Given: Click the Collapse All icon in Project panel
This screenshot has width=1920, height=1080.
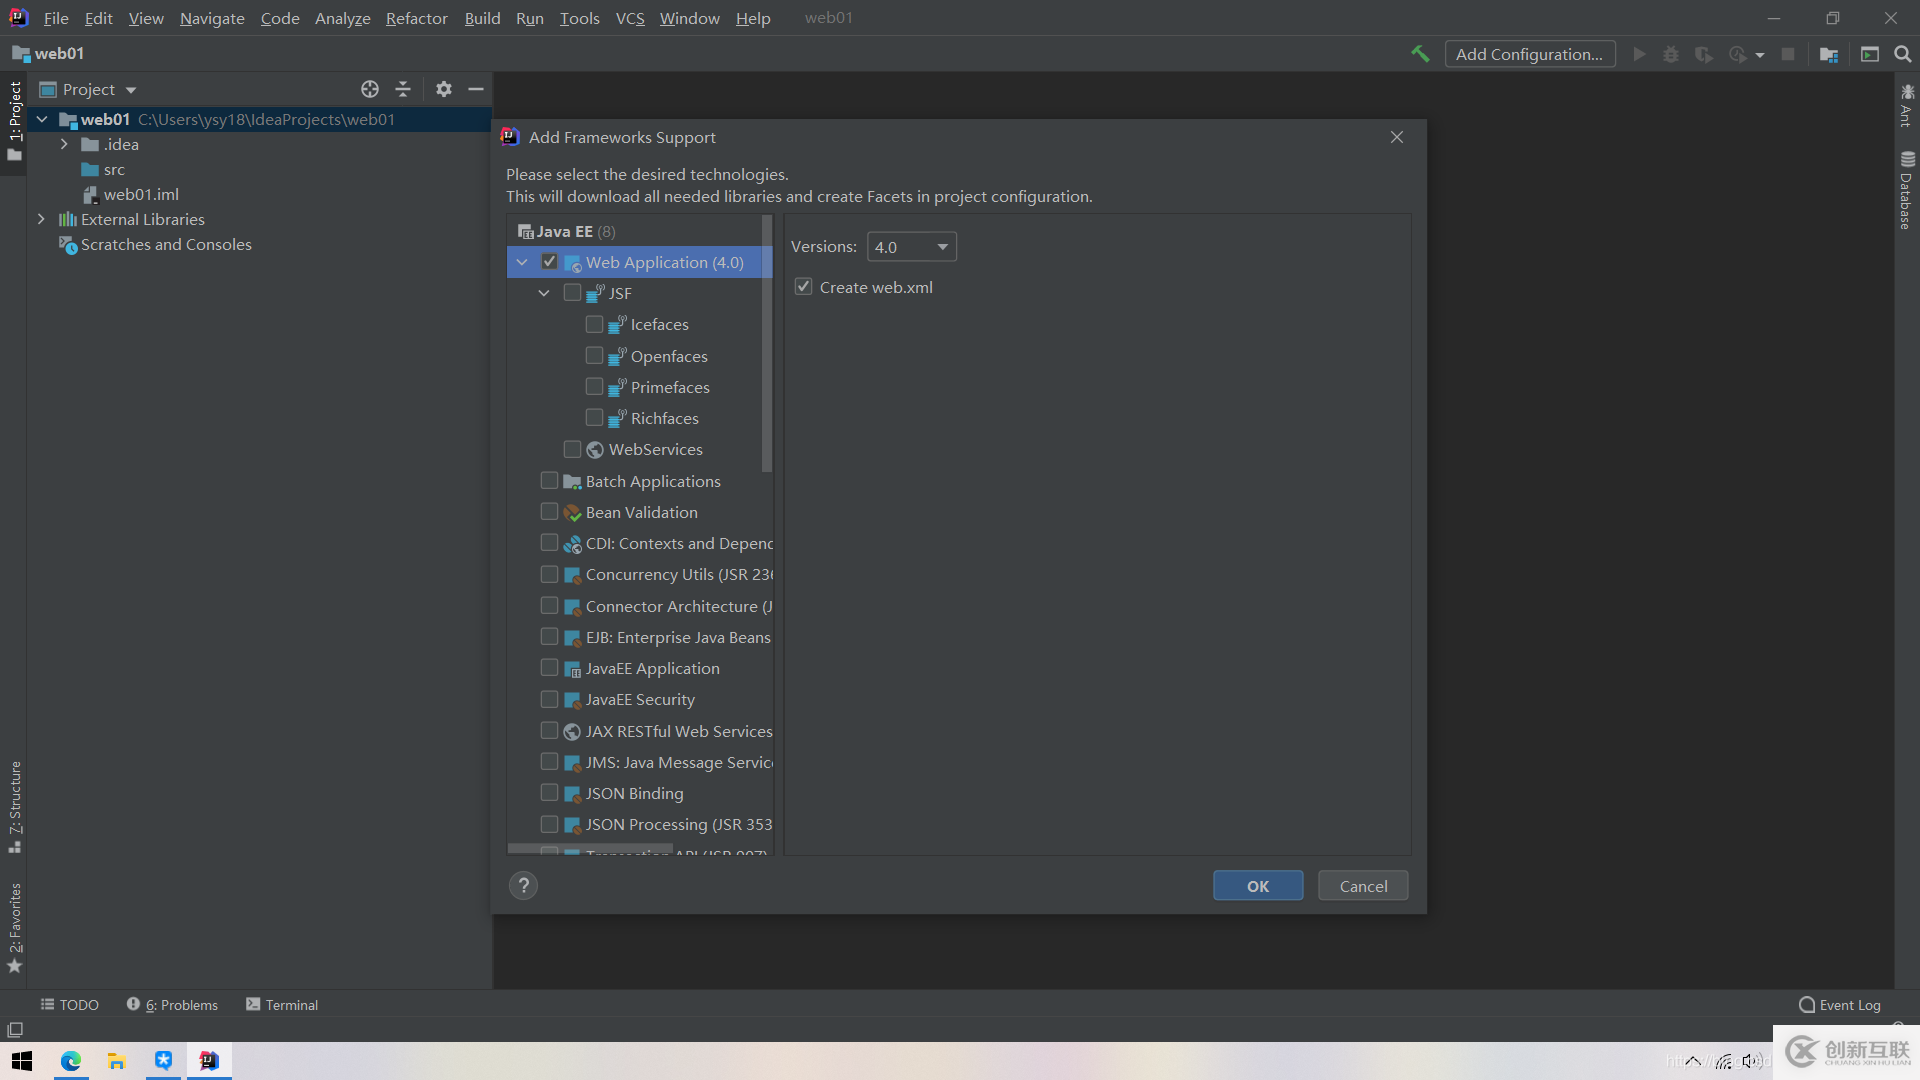Looking at the screenshot, I should 403,89.
